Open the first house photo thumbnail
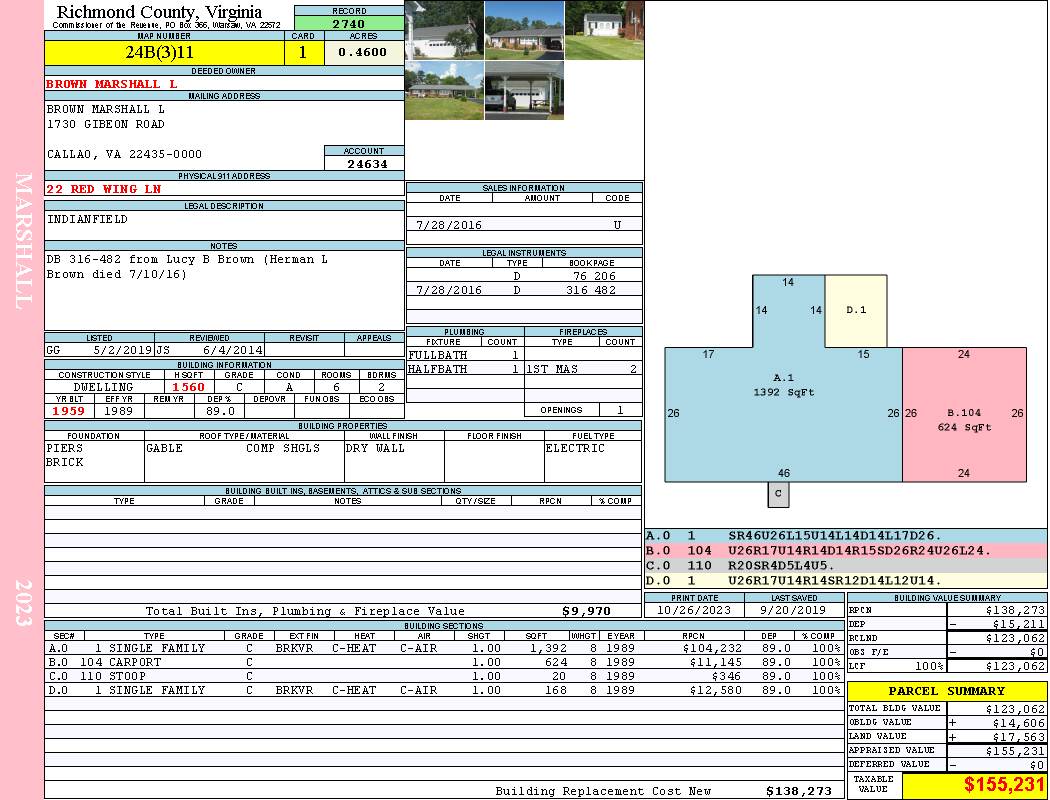The image size is (1050, 800). coord(445,30)
